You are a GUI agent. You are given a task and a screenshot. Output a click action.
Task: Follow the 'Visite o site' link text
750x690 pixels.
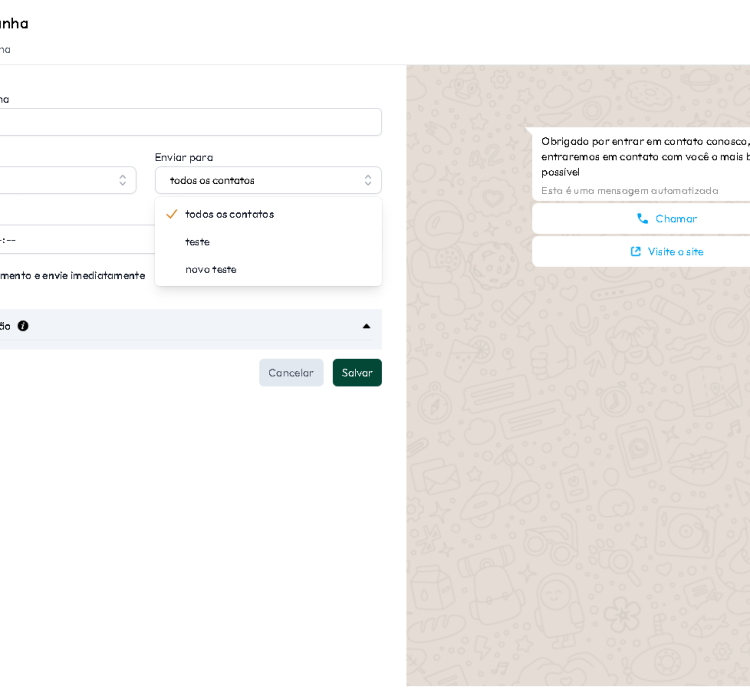[675, 252]
